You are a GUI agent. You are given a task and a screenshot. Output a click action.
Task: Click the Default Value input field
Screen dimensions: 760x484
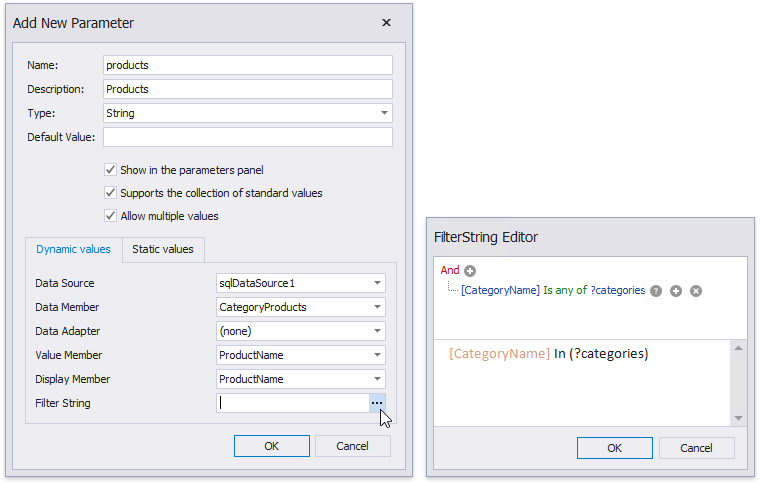point(247,137)
